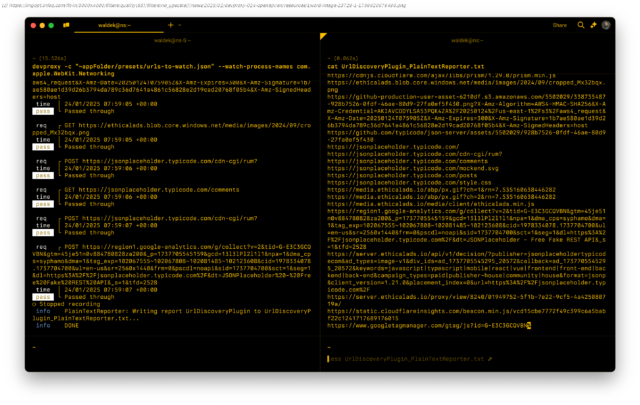Toggle the left panel icon beside window controls
The height and width of the screenshot is (405, 640).
[66, 23]
